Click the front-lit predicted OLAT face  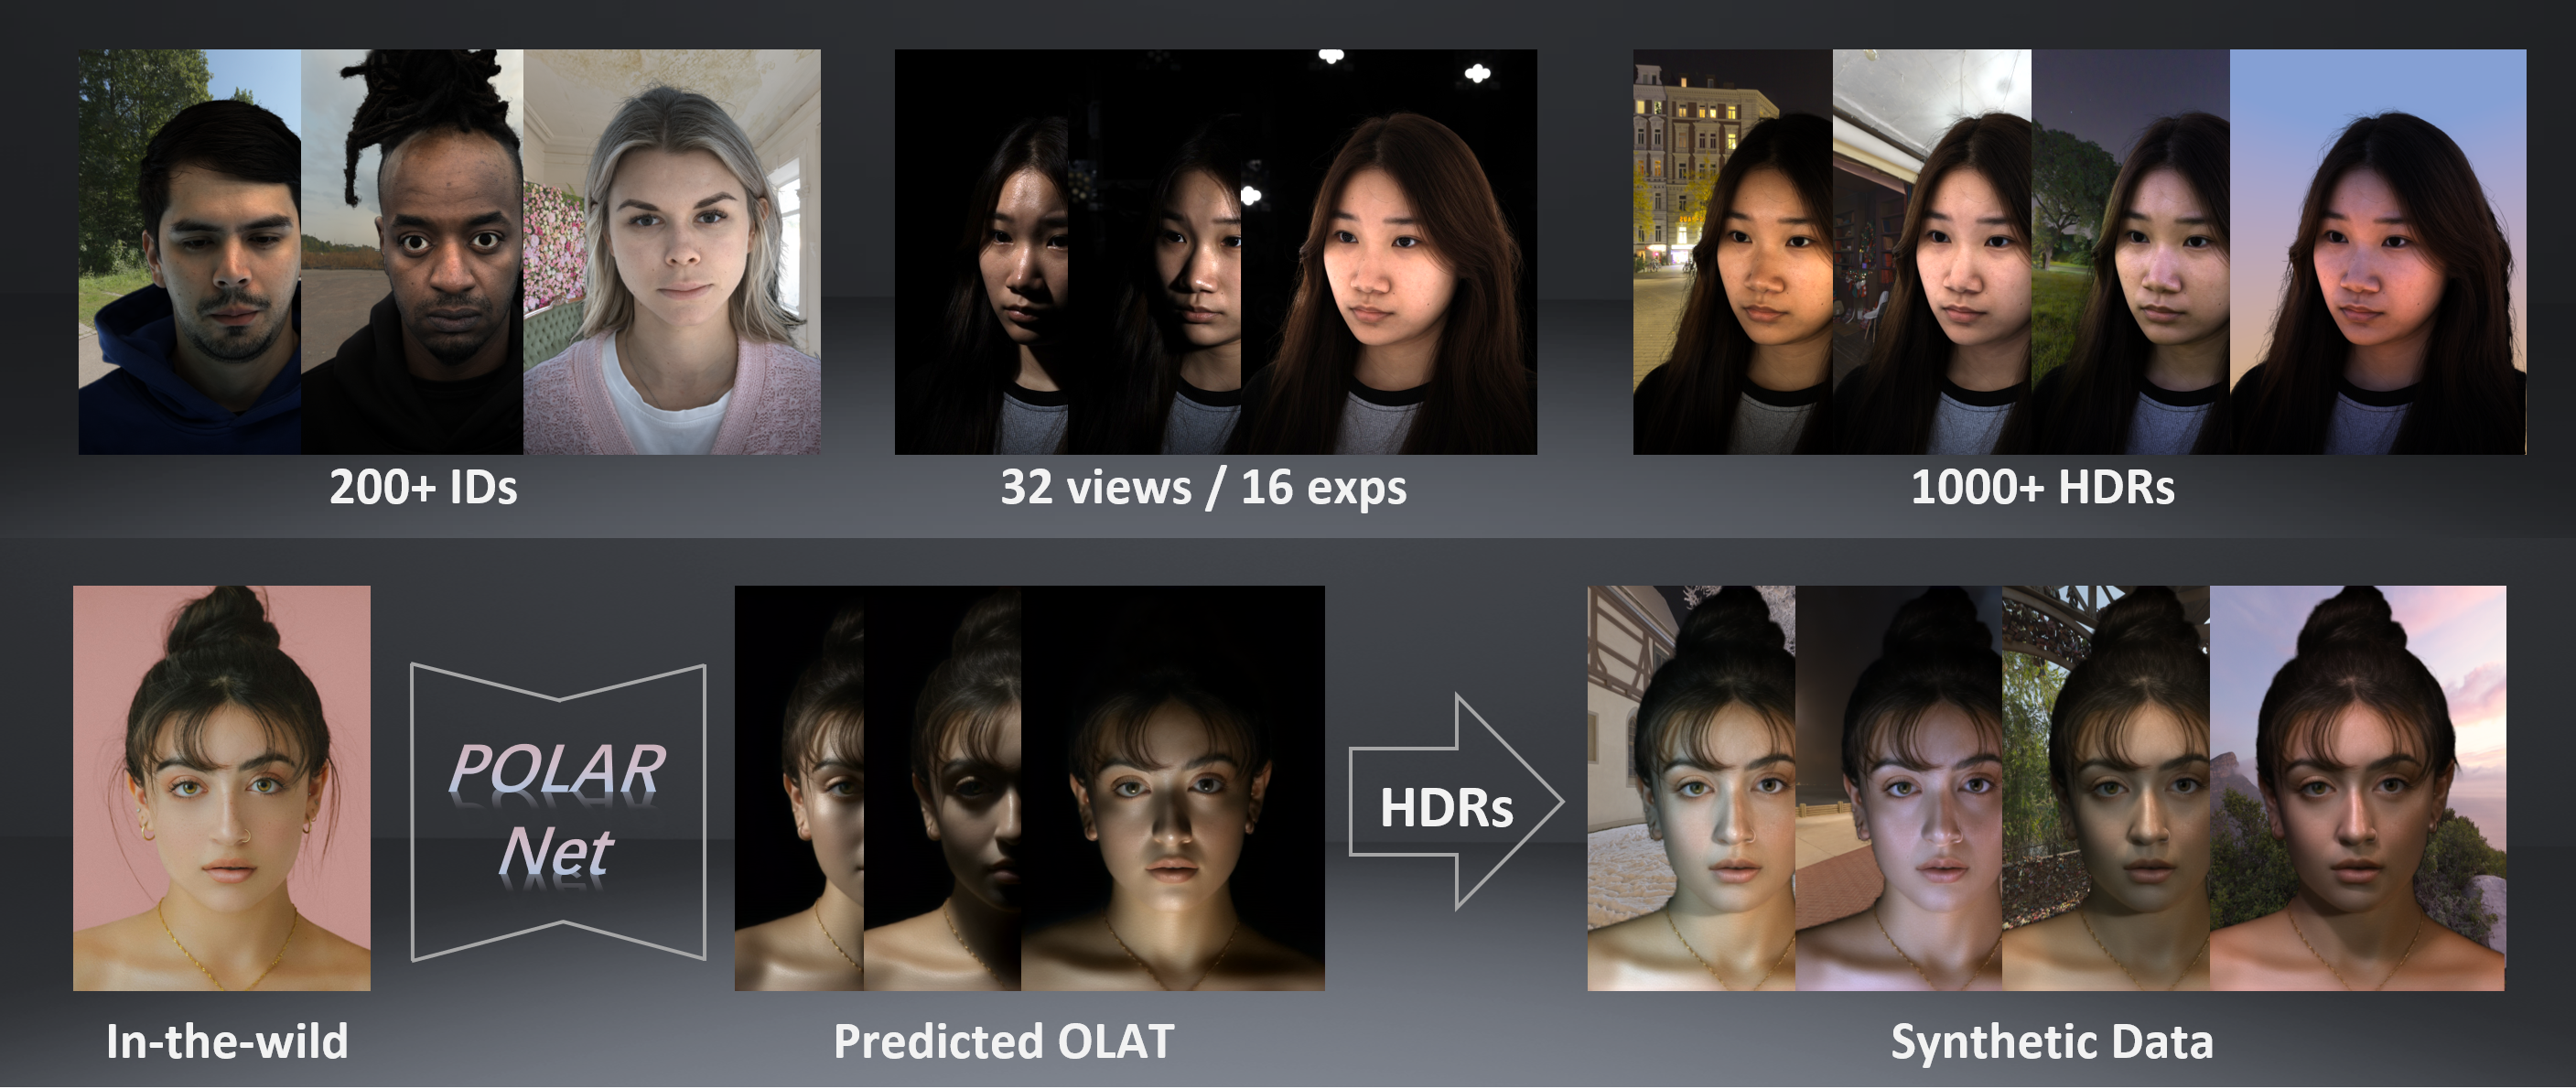(x=1172, y=788)
